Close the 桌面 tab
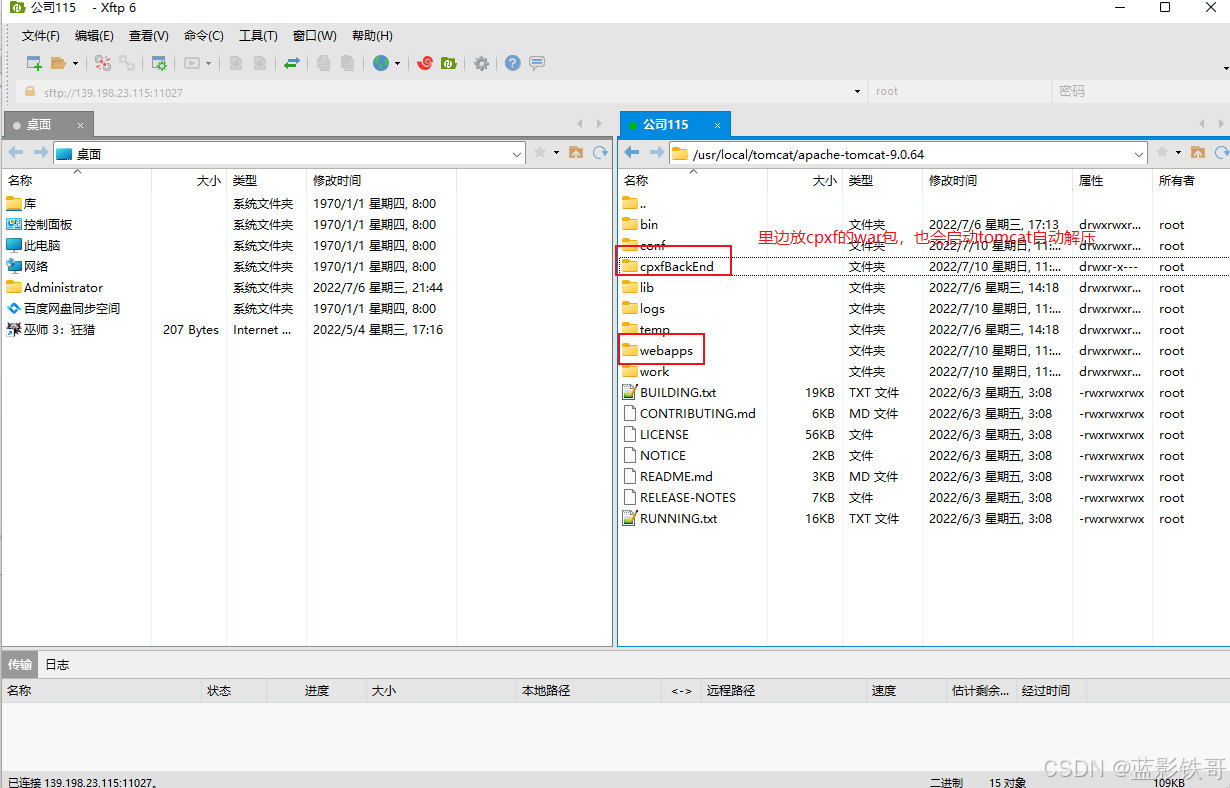Image resolution: width=1230 pixels, height=788 pixels. 82,125
